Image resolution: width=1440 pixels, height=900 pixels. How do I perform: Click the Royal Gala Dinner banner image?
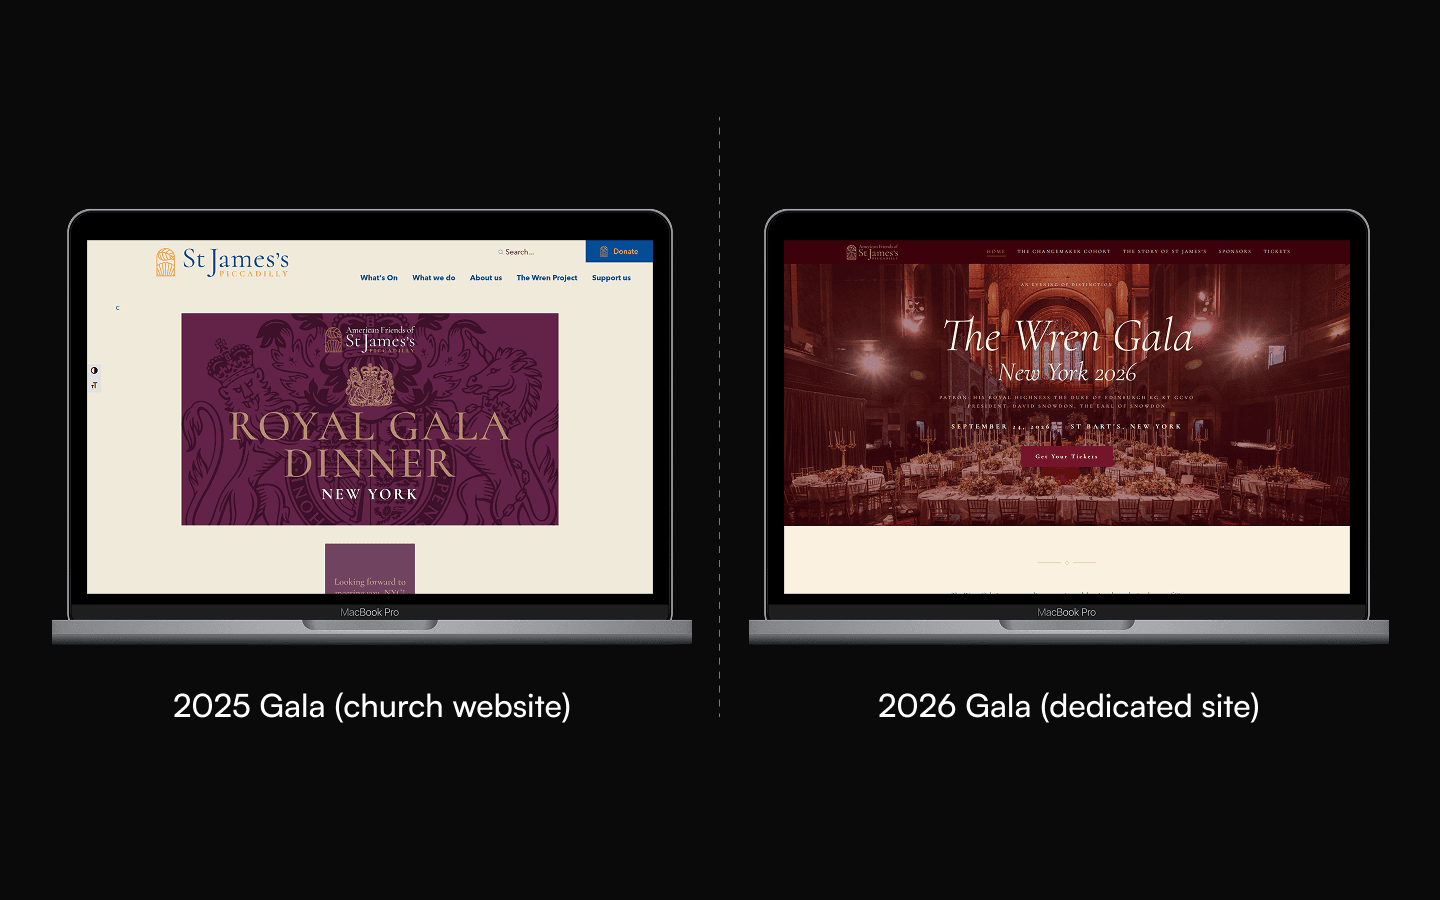point(370,419)
